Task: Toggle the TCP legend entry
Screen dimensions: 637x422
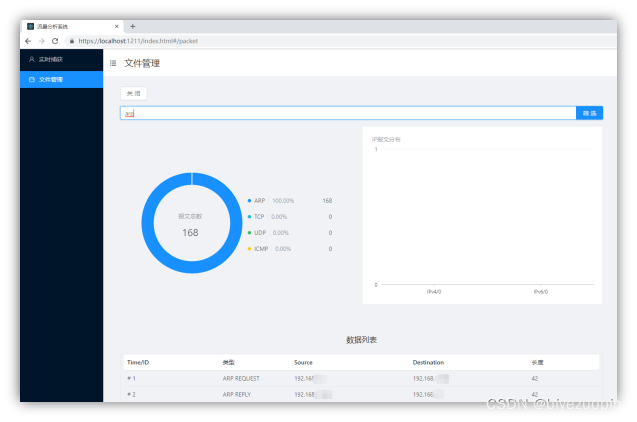Action: [256, 217]
